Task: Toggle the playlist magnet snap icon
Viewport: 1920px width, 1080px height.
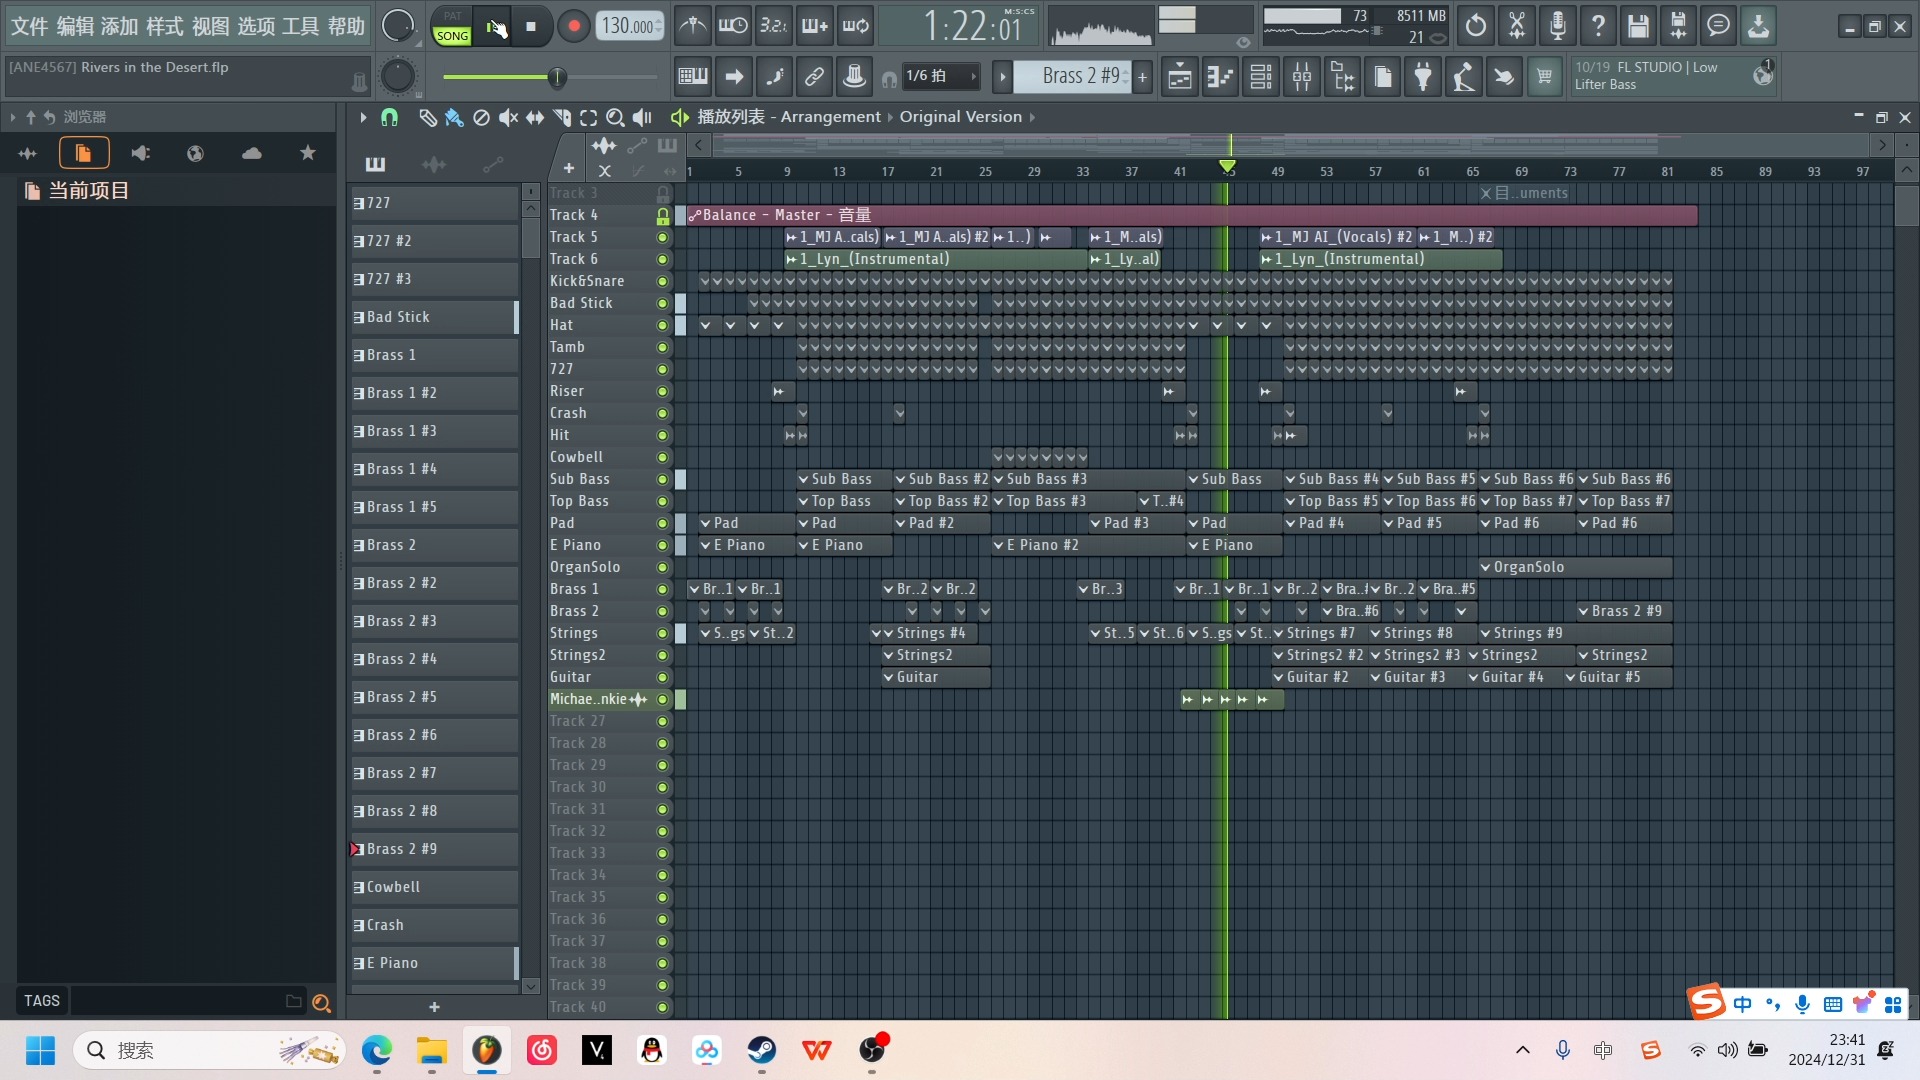Action: pyautogui.click(x=389, y=118)
